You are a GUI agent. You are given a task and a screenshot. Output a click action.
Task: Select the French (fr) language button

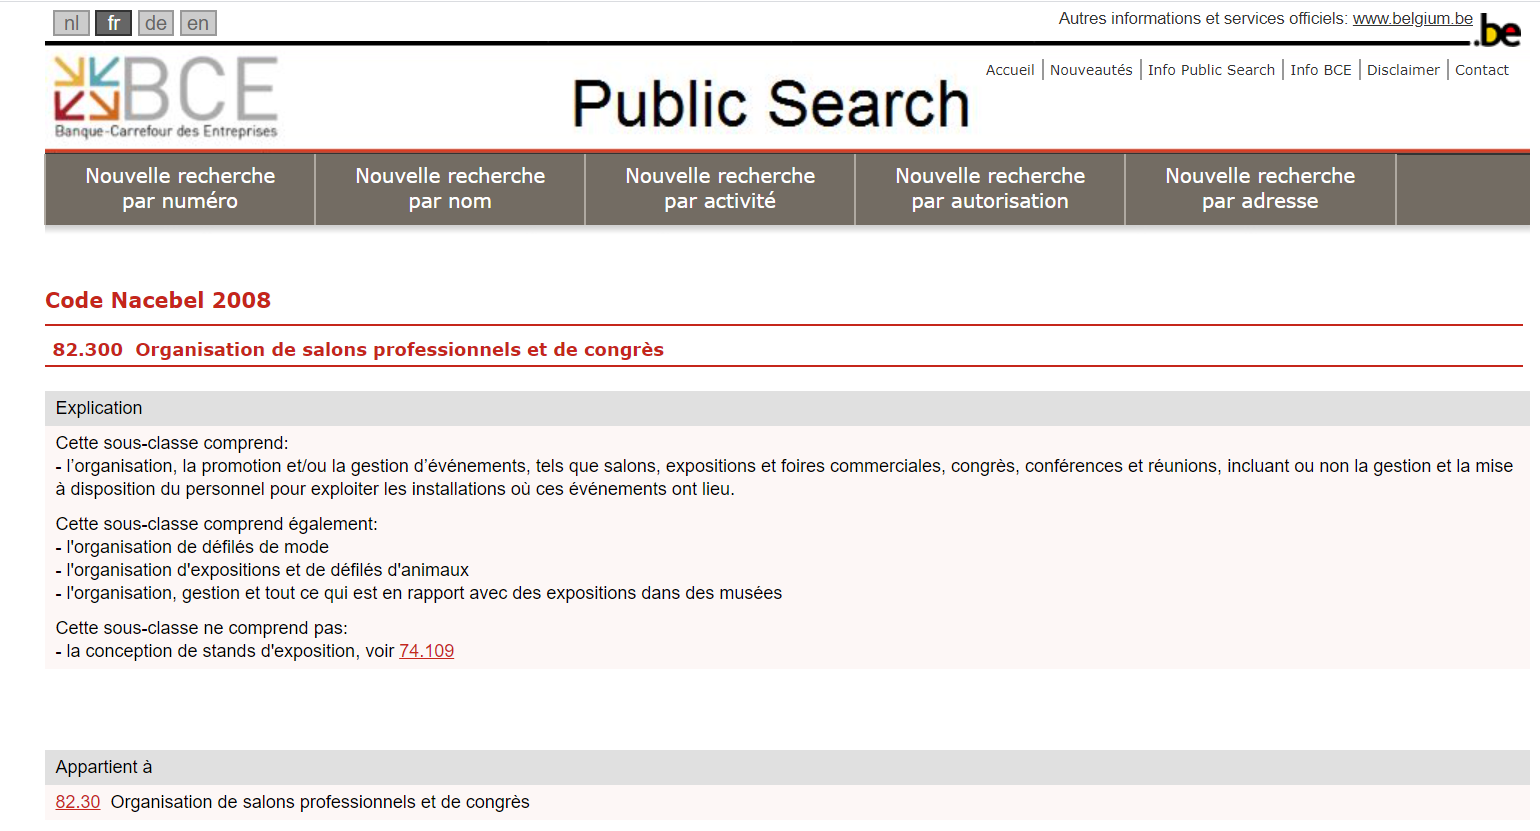click(113, 23)
